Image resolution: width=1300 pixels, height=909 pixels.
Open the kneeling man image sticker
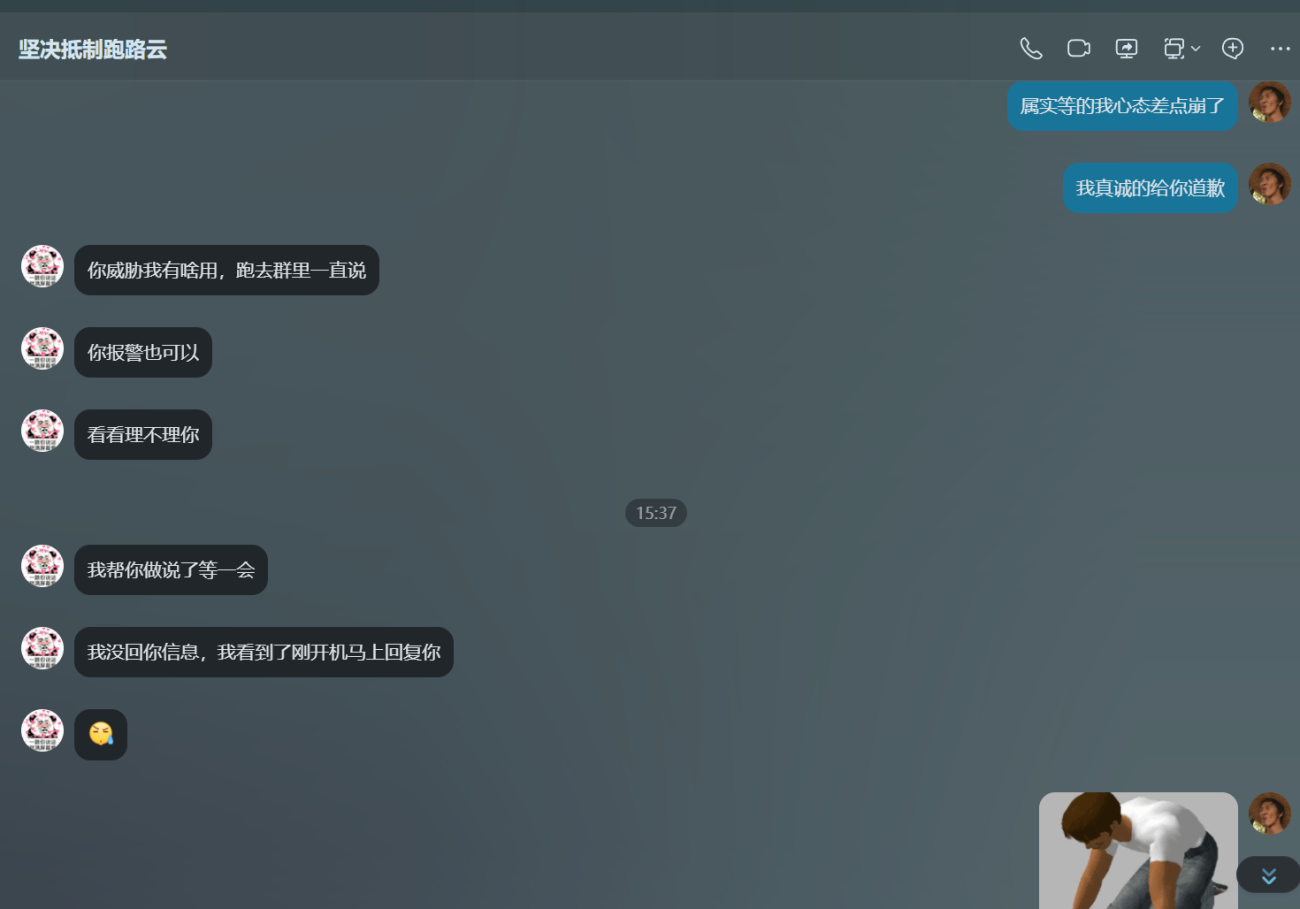pos(1138,850)
